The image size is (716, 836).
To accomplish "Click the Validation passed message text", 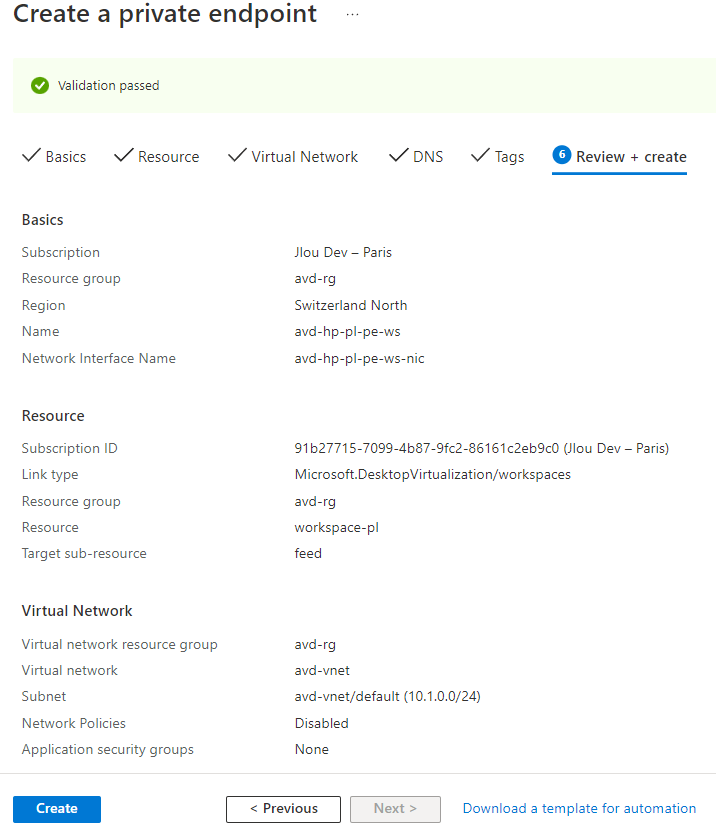I will tap(109, 86).
